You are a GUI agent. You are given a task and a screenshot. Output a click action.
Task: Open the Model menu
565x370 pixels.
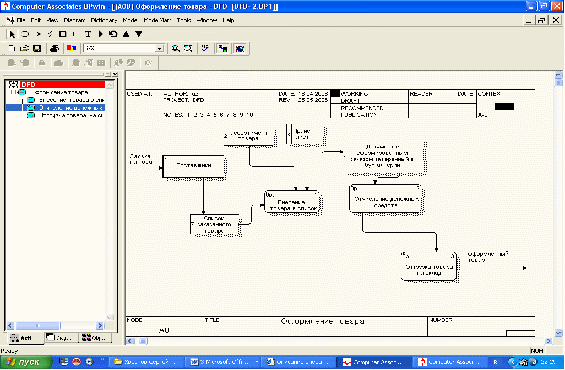pos(130,20)
